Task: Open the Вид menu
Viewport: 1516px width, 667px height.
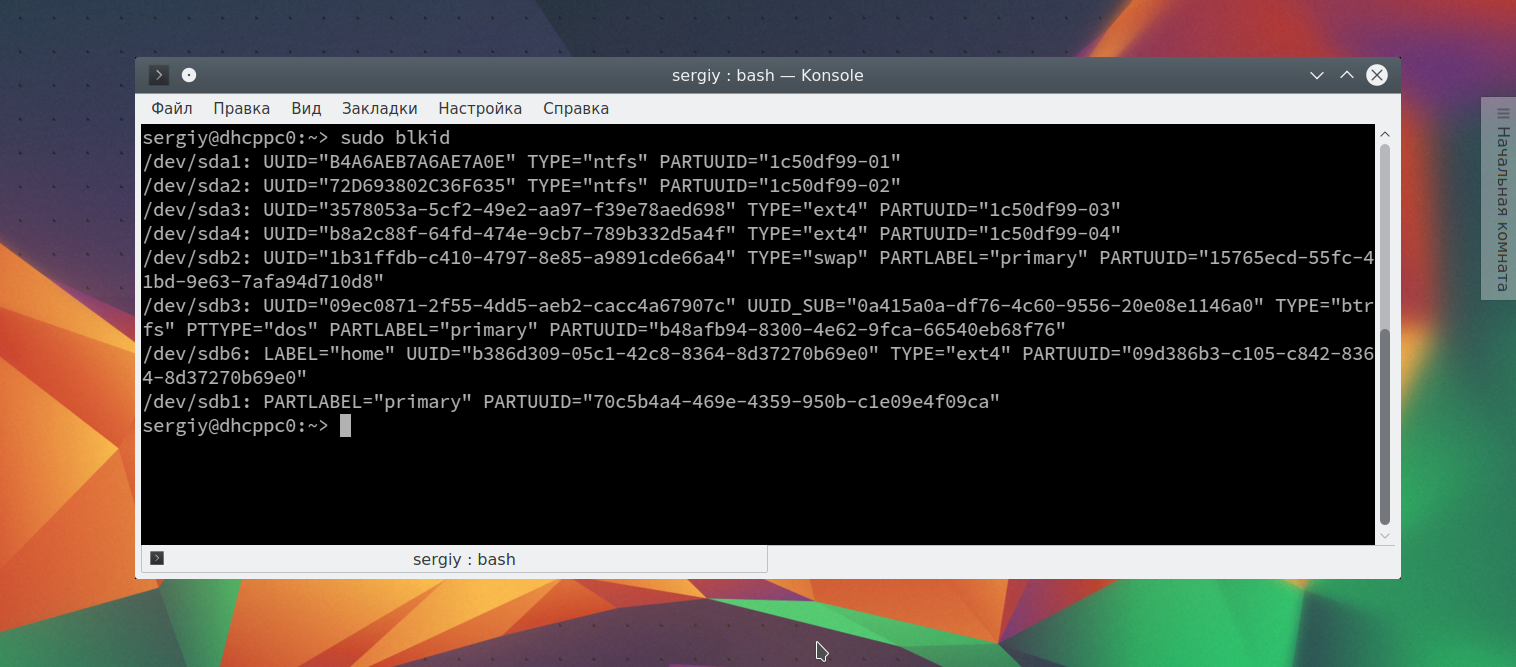Action: (x=306, y=108)
